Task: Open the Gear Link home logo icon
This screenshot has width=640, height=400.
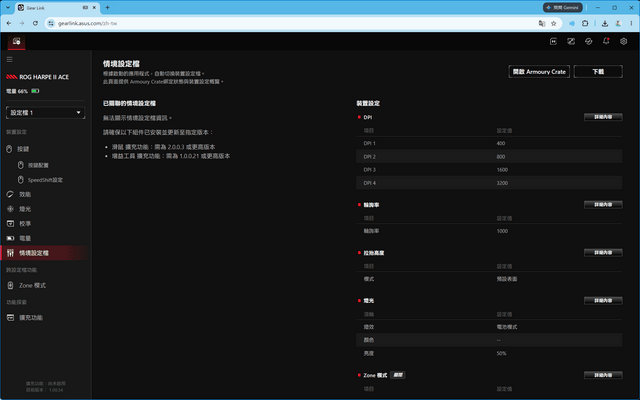Action: tap(16, 41)
